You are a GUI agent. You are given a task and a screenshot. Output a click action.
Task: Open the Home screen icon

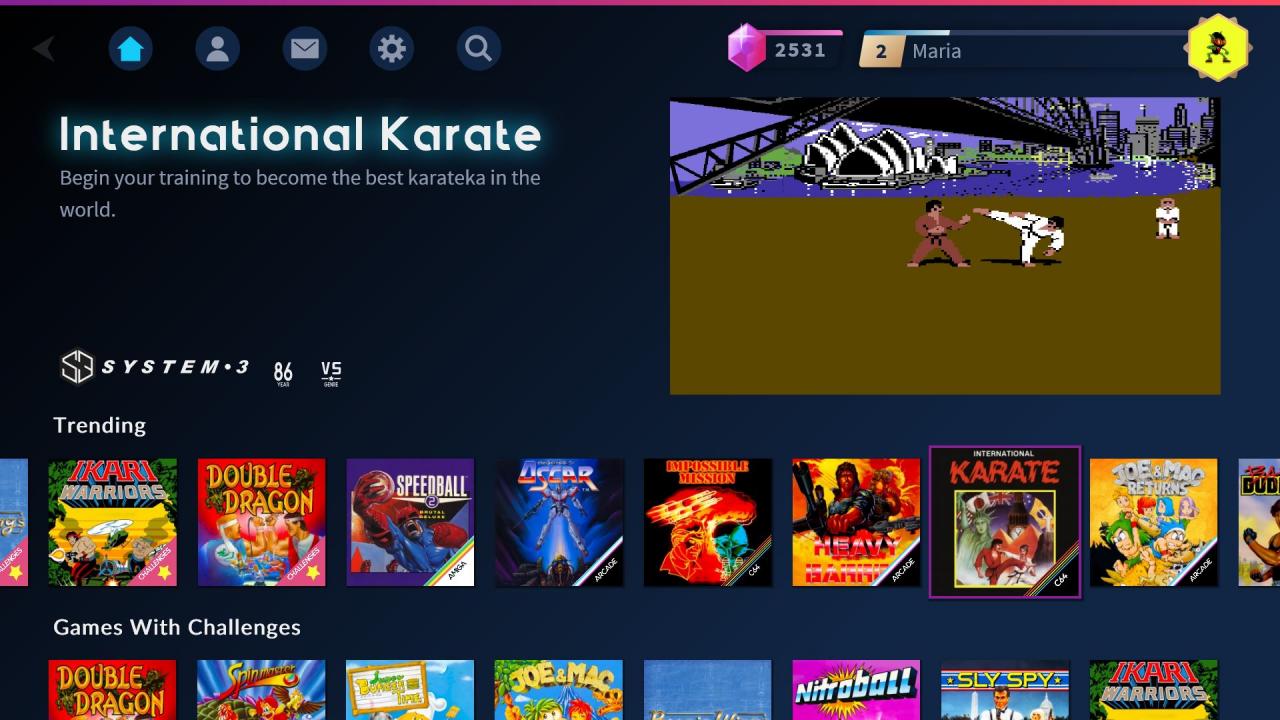[x=130, y=48]
